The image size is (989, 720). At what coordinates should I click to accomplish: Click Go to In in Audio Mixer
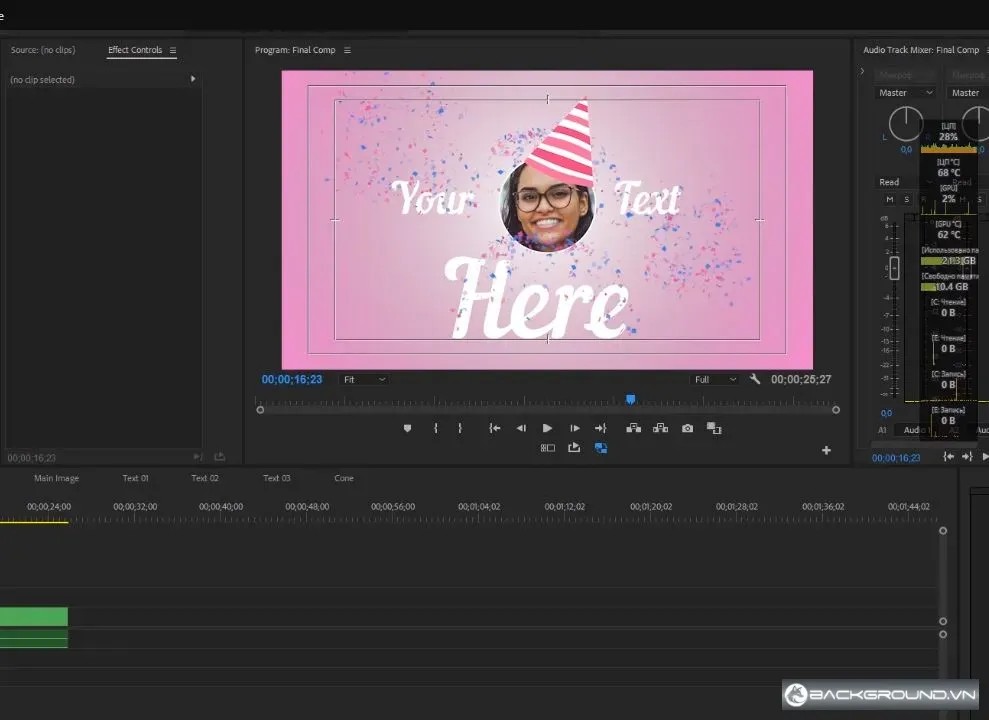pos(948,456)
